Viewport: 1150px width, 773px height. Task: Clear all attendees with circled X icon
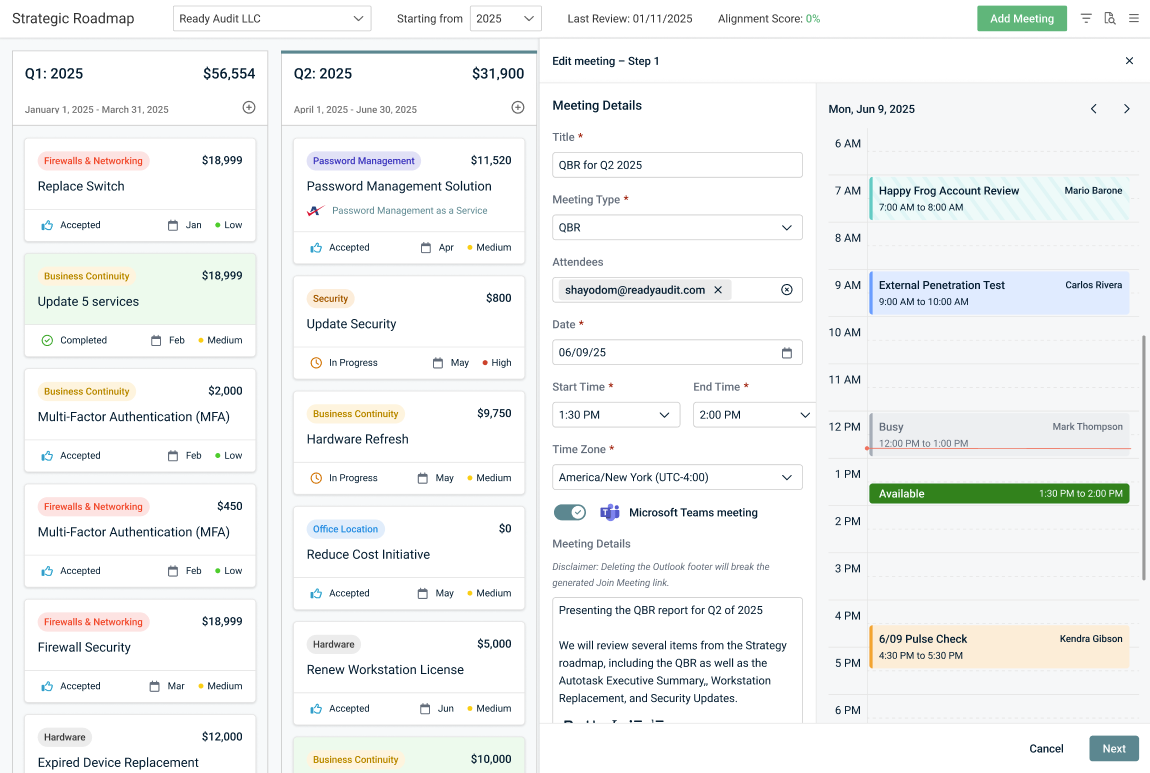(787, 290)
